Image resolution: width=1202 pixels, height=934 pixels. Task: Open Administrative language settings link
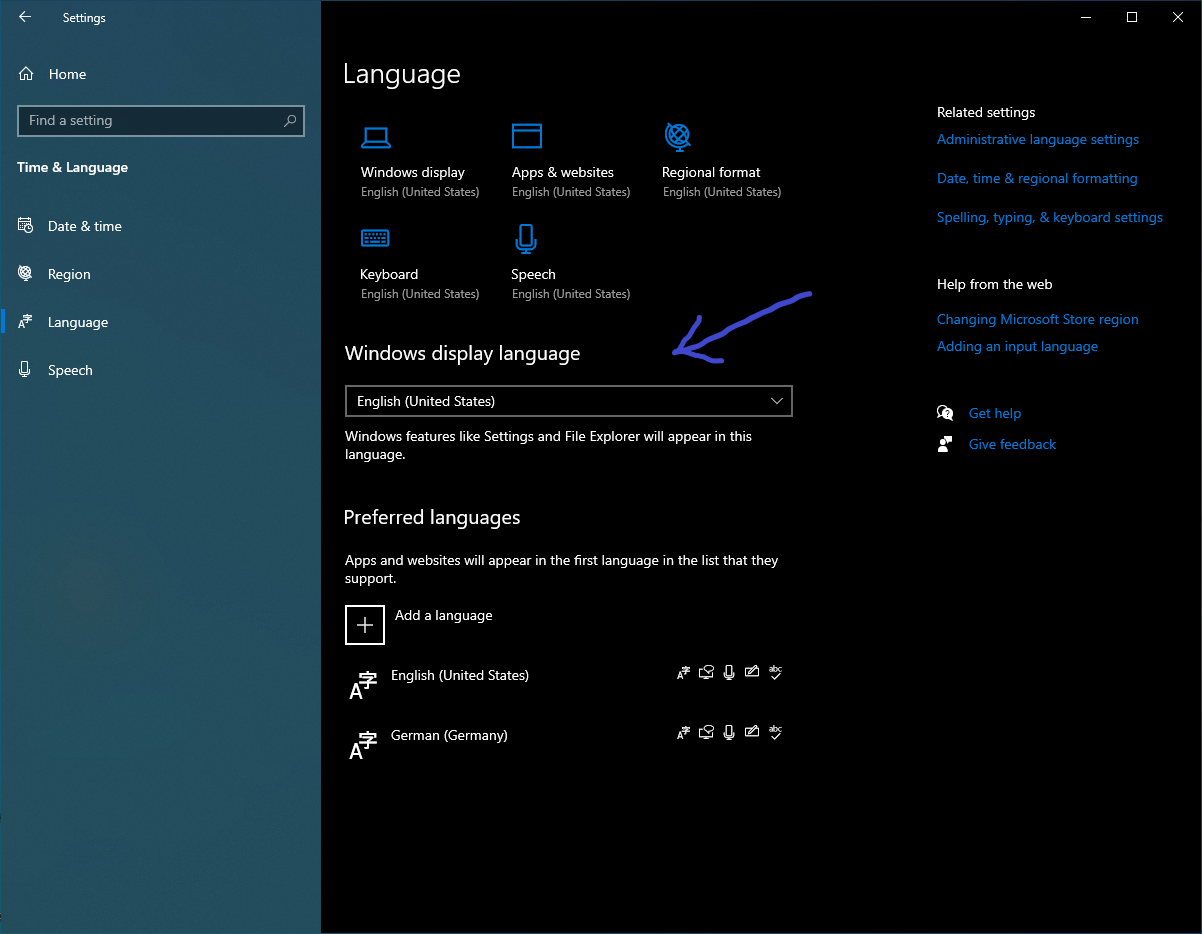click(1038, 139)
